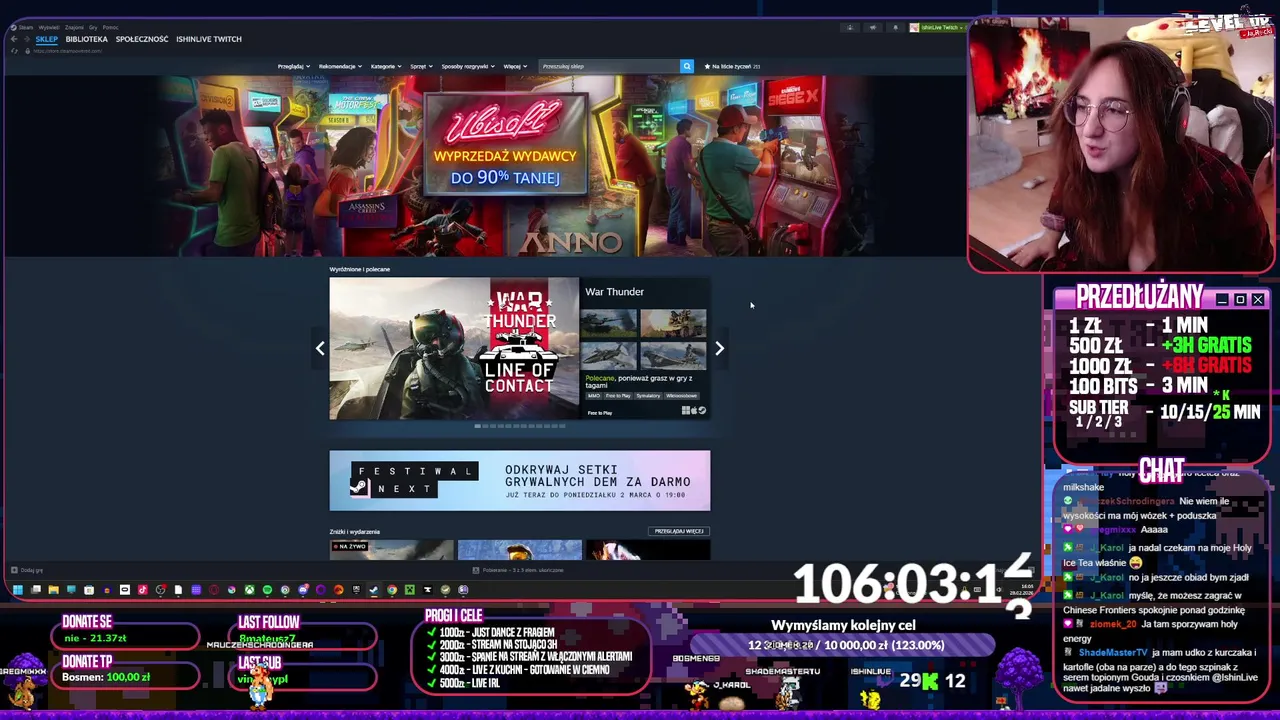Go back with the Steam back arrow
Screen dimensions: 1280x720
click(14, 39)
